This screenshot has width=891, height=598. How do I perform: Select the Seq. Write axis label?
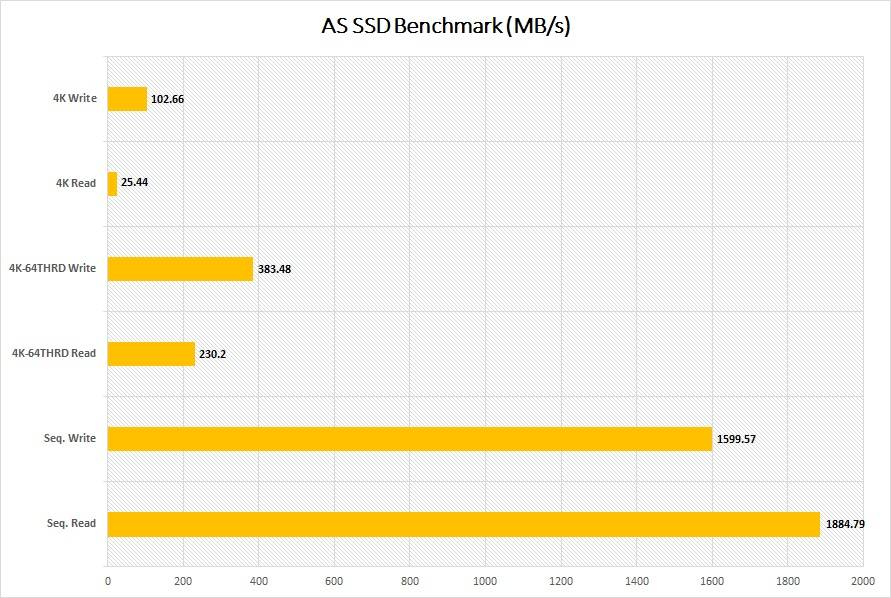coord(70,438)
